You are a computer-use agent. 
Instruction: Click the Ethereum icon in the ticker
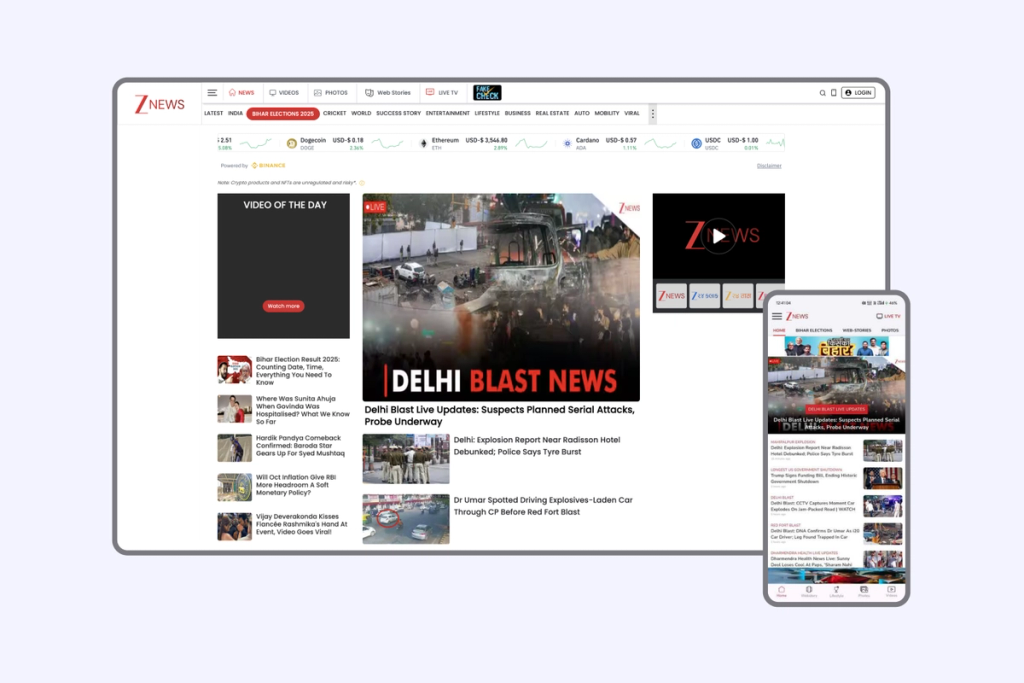(x=423, y=144)
